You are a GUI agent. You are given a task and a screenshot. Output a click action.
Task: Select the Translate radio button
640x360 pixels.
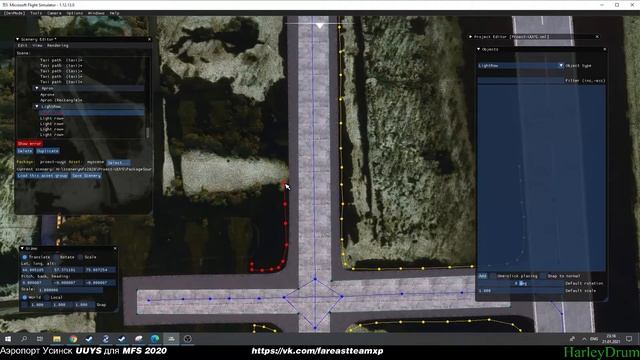point(24,257)
